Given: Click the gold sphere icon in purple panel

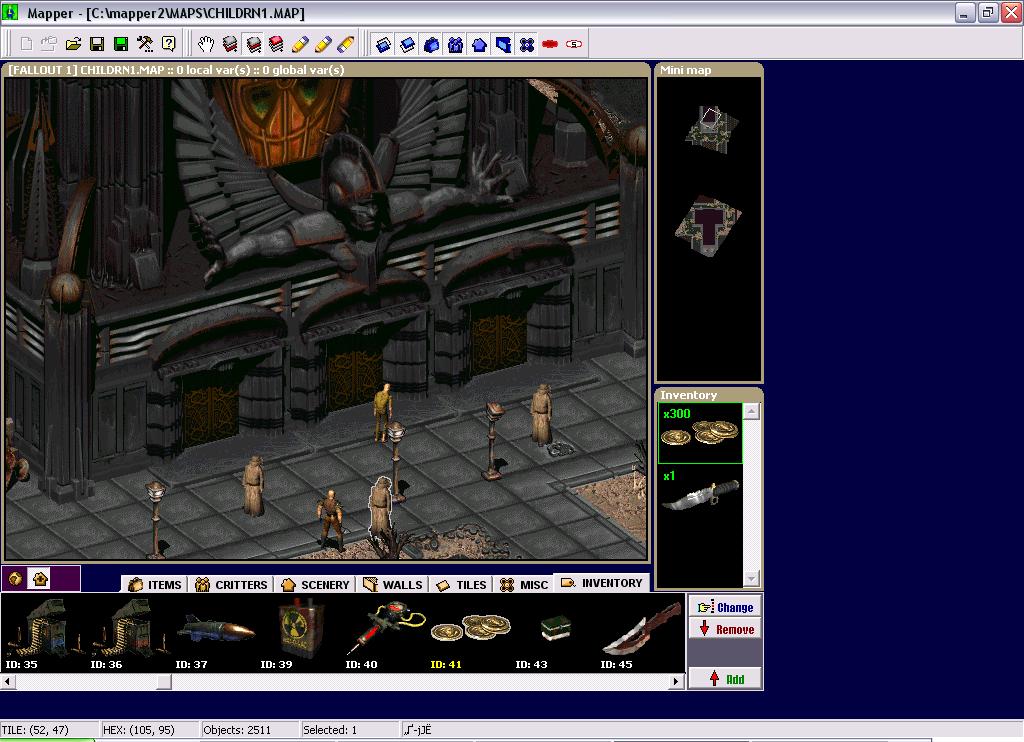Looking at the screenshot, I should pos(16,578).
